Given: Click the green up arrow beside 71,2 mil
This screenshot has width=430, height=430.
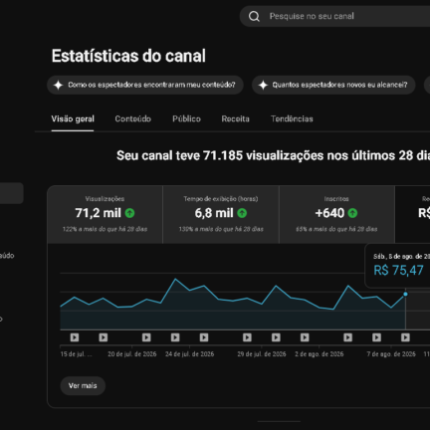Looking at the screenshot, I should pyautogui.click(x=130, y=213).
